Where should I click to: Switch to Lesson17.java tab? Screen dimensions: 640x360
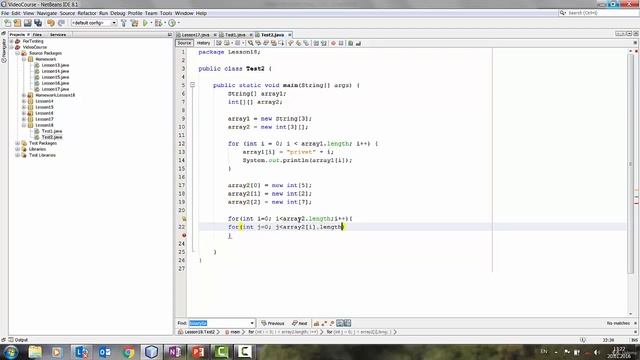coord(196,35)
